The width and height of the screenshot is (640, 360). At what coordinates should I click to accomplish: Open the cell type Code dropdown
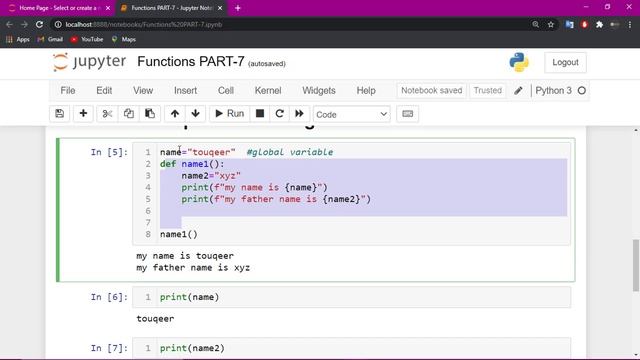tap(351, 114)
